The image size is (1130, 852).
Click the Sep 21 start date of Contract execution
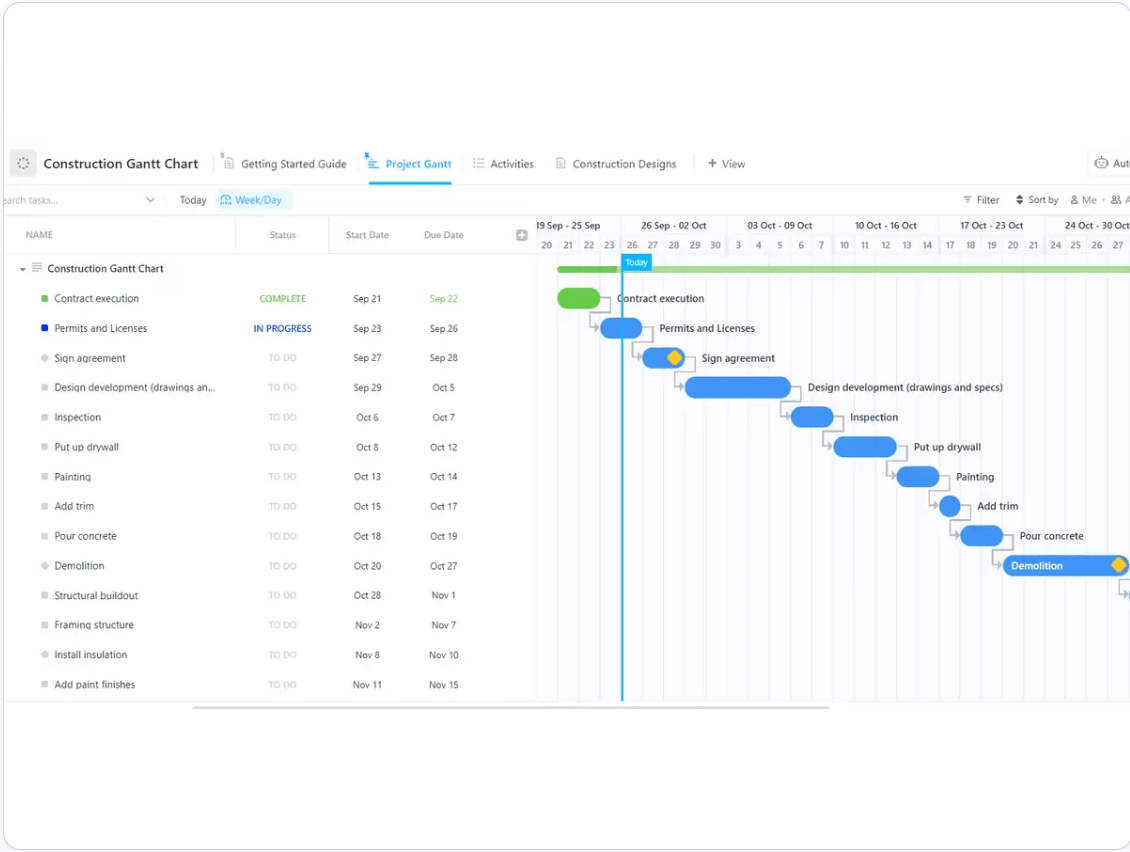pos(367,298)
